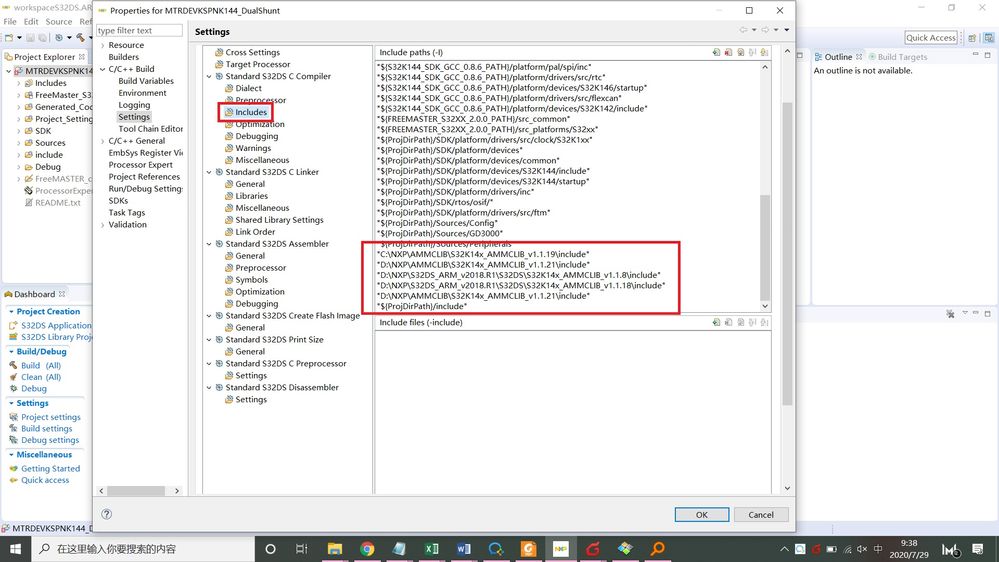The height and width of the screenshot is (562, 999).
Task: Open the notification center icon
Action: click(978, 549)
